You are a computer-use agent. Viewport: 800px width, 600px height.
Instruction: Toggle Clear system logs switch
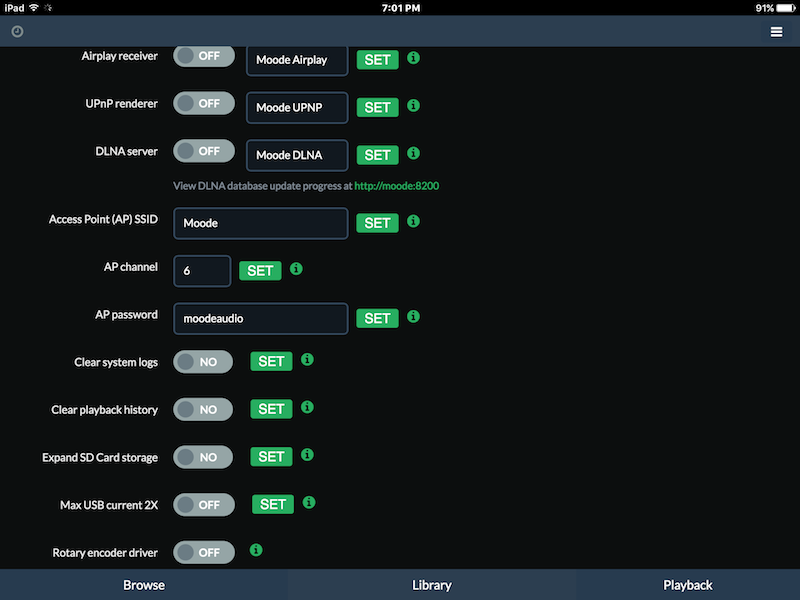(203, 362)
